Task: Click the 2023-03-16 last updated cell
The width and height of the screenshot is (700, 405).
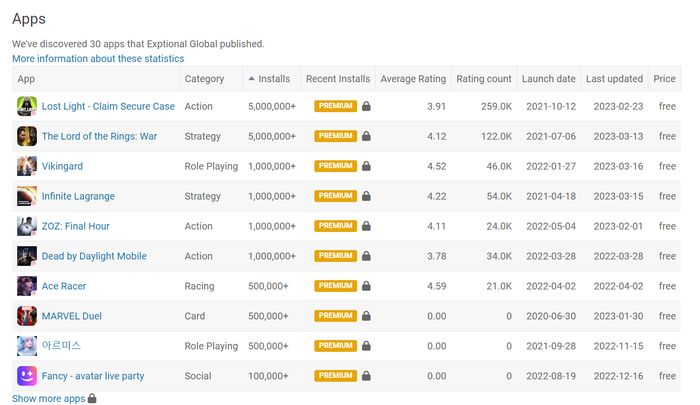Action: (618, 166)
